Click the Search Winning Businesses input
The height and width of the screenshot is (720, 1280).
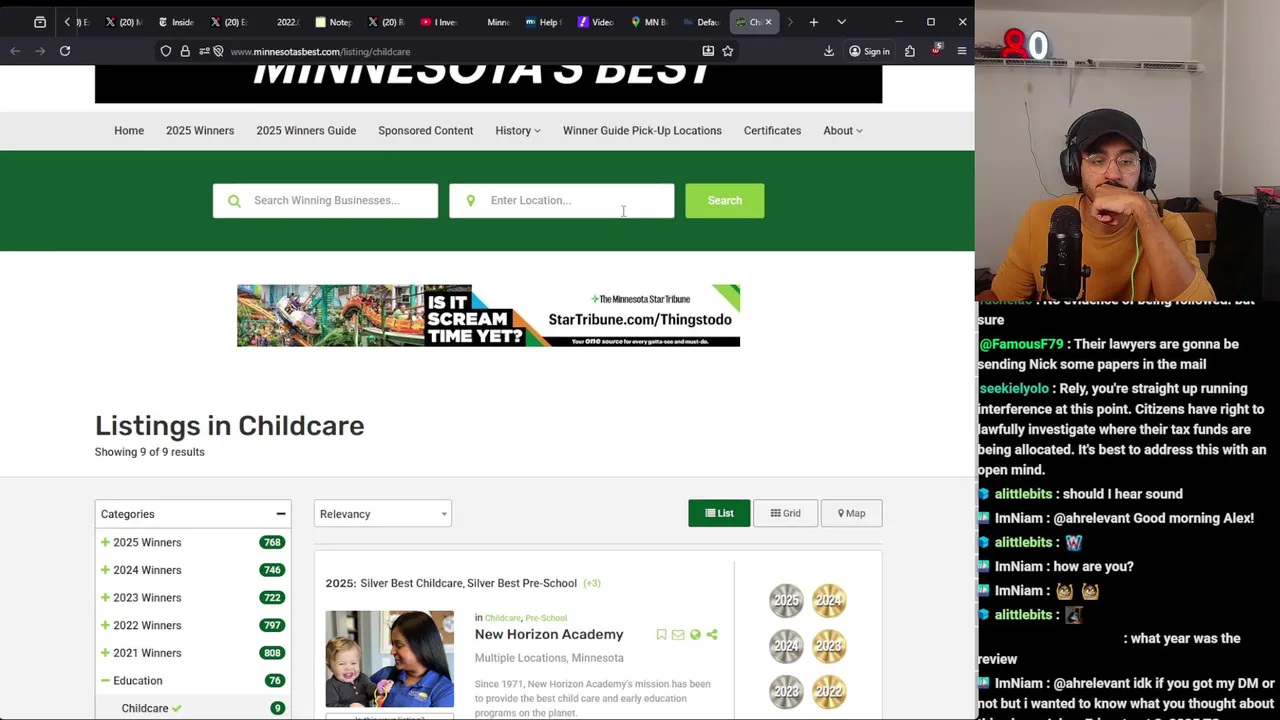coord(325,201)
